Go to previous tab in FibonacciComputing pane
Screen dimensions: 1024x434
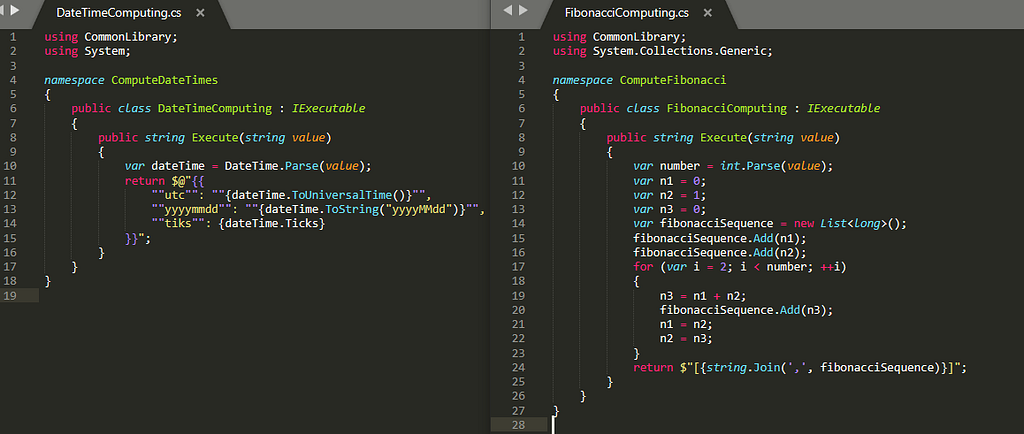click(x=507, y=10)
